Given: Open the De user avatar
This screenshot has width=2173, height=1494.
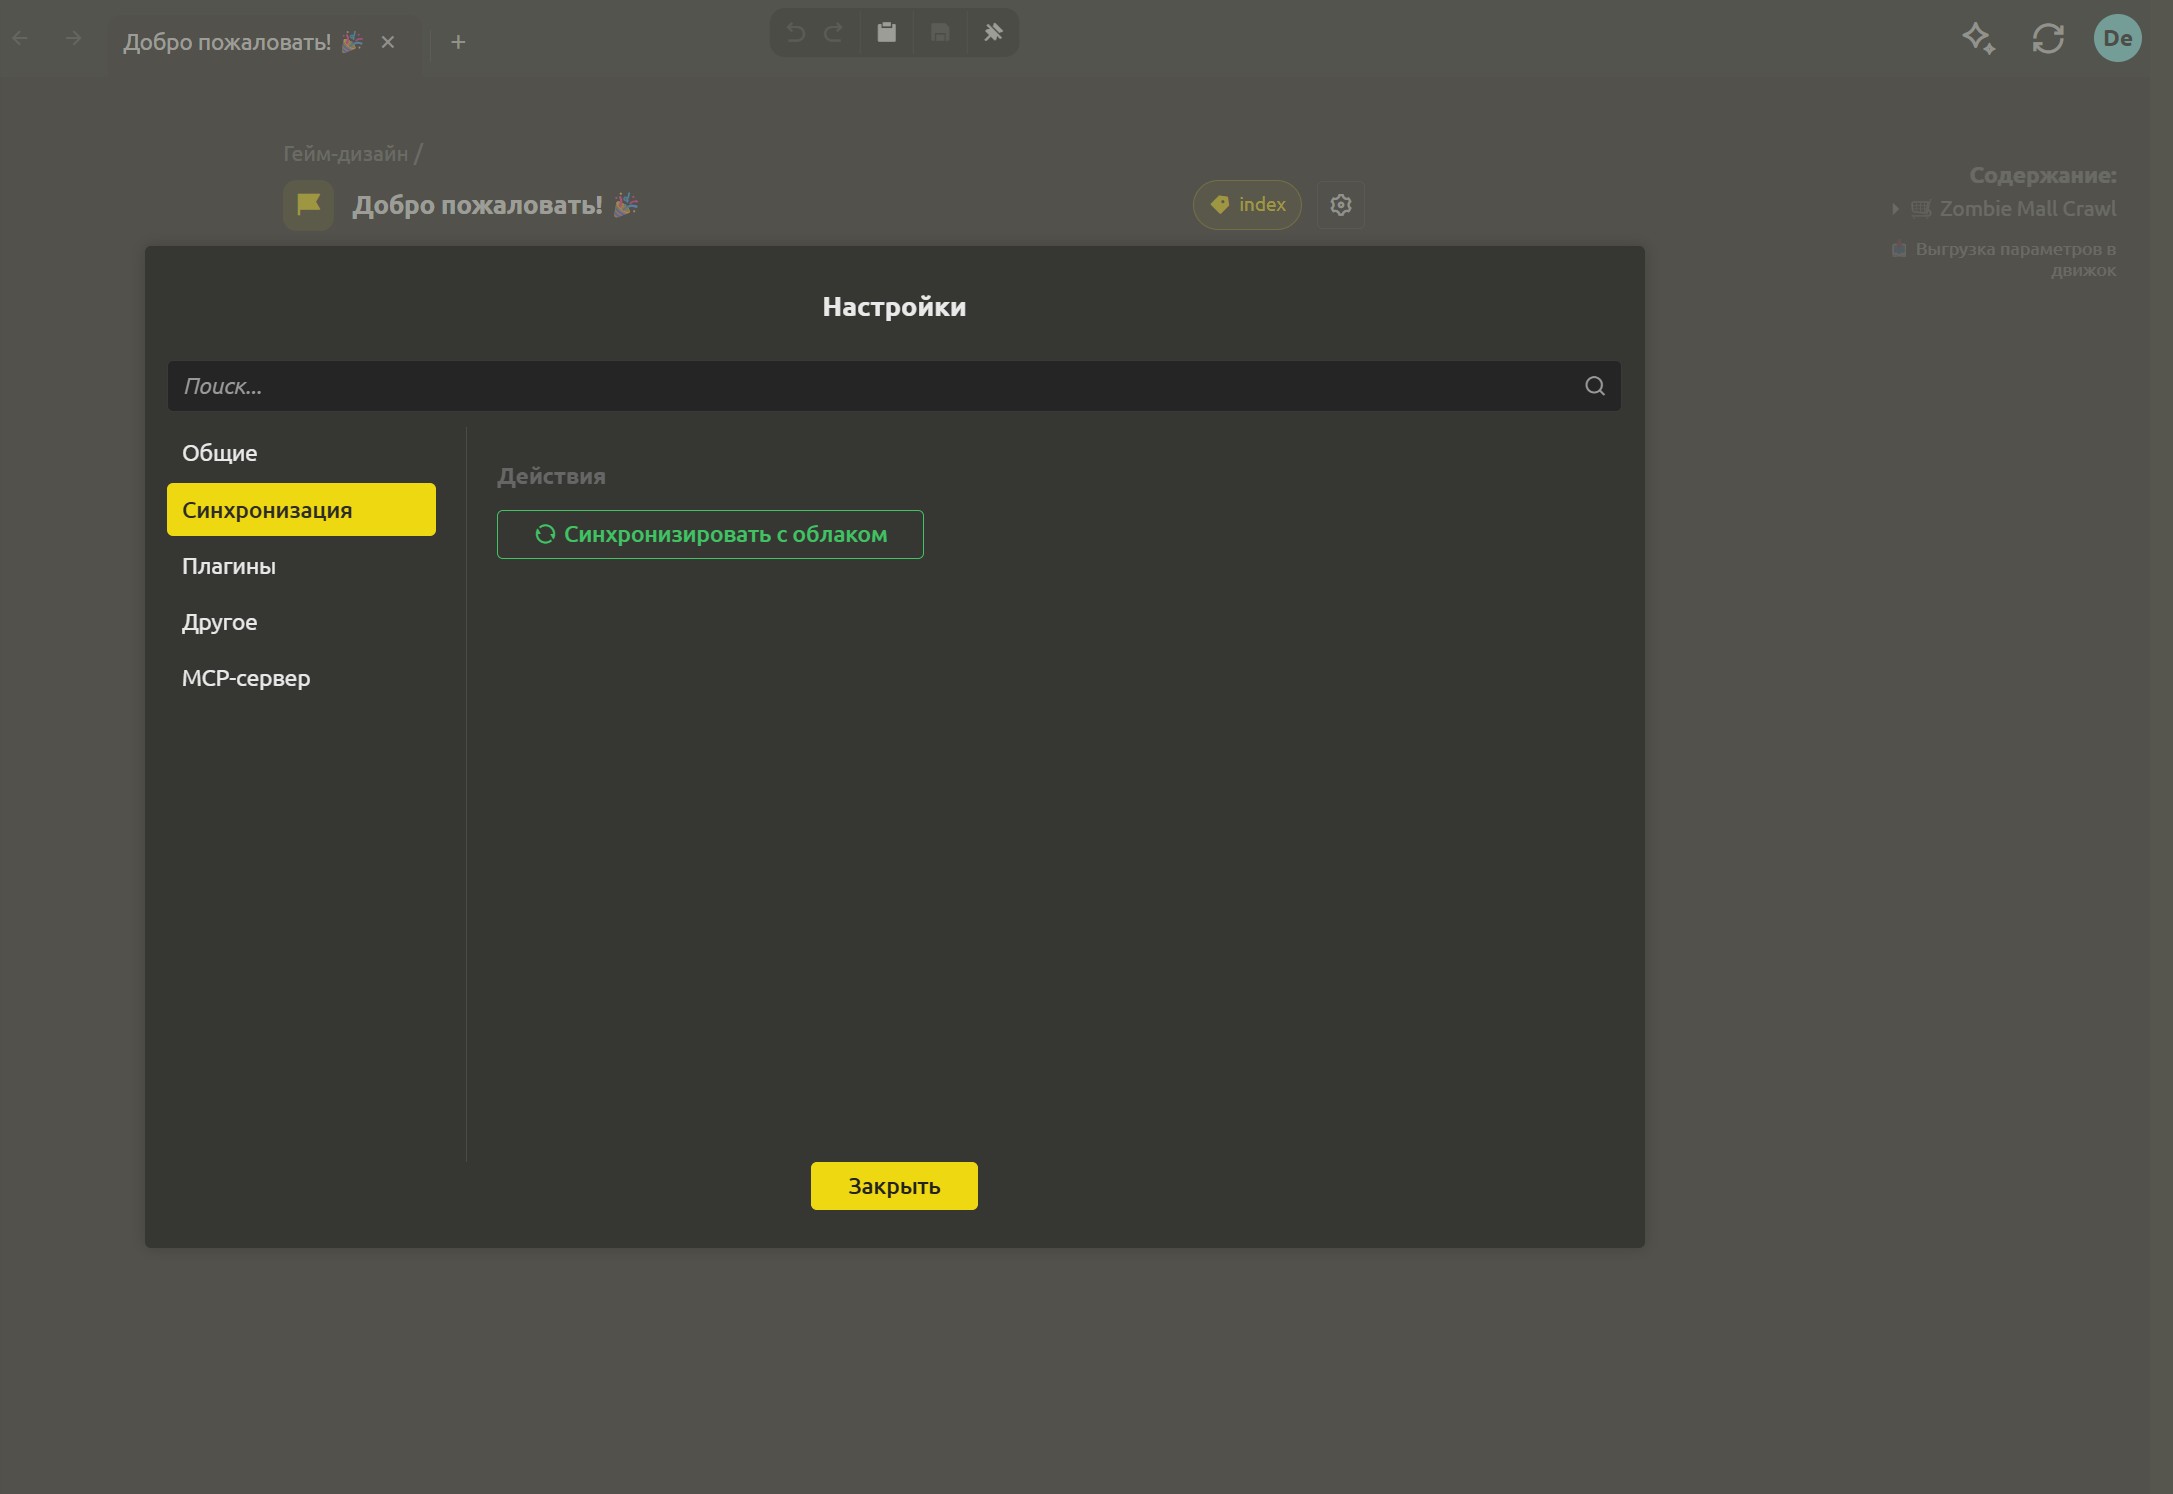Looking at the screenshot, I should click(x=2117, y=38).
